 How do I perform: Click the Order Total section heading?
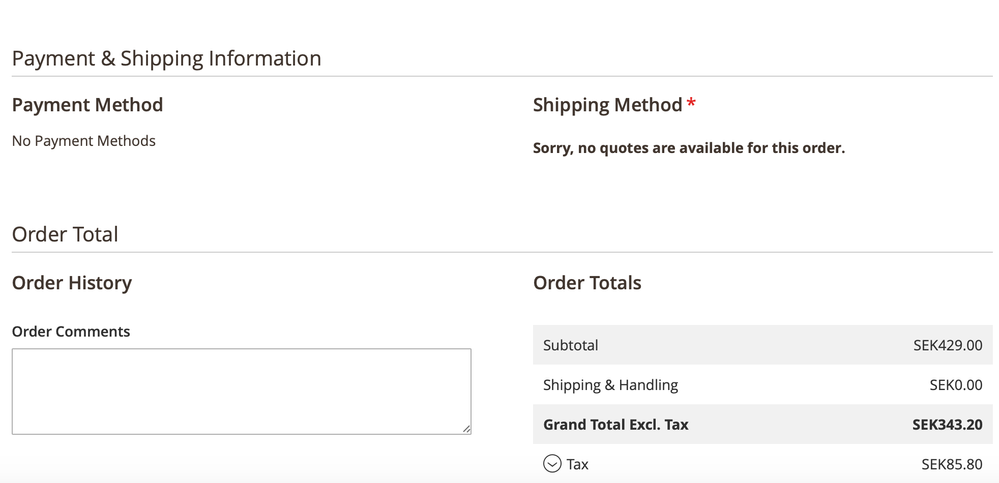(x=65, y=234)
